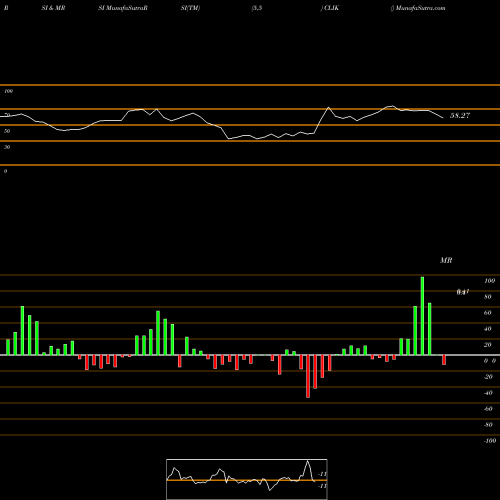Click the deepest red MR histogram bar
500x500 pixels.
pos(308,376)
